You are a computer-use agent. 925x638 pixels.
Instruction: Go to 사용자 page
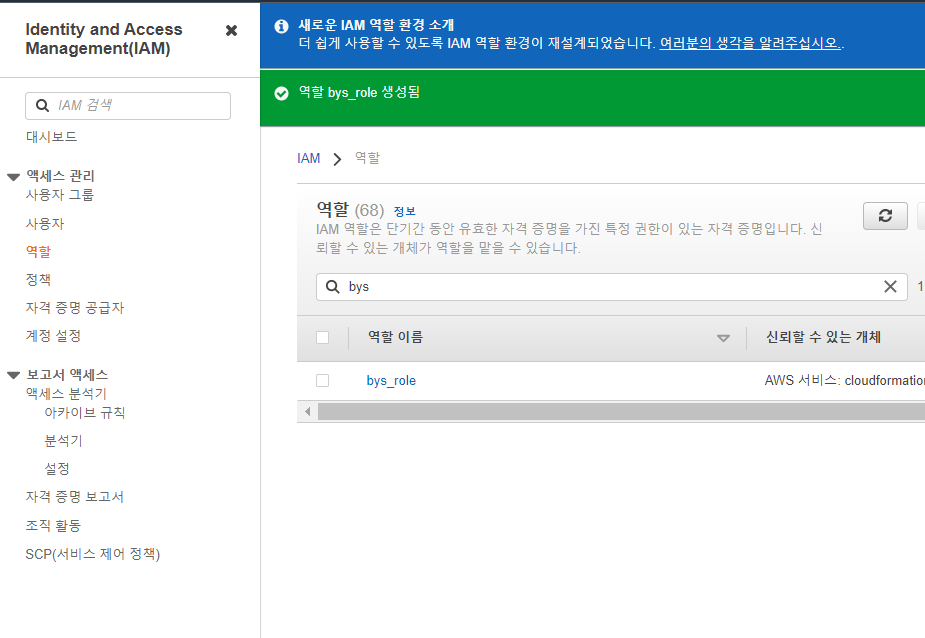pos(45,224)
